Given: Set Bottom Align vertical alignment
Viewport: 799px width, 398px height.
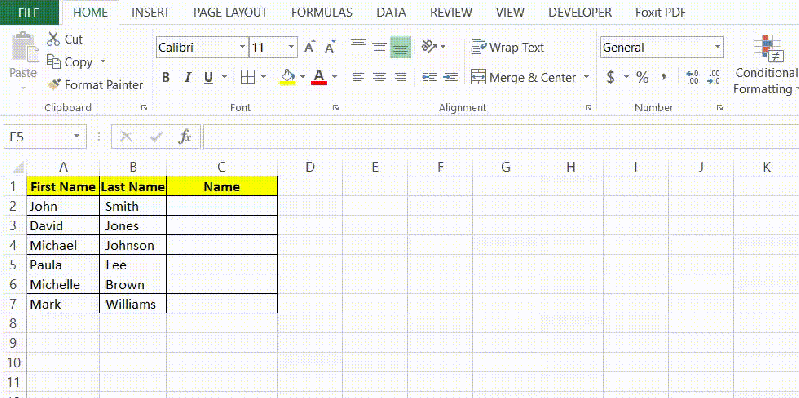Looking at the screenshot, I should 401,47.
